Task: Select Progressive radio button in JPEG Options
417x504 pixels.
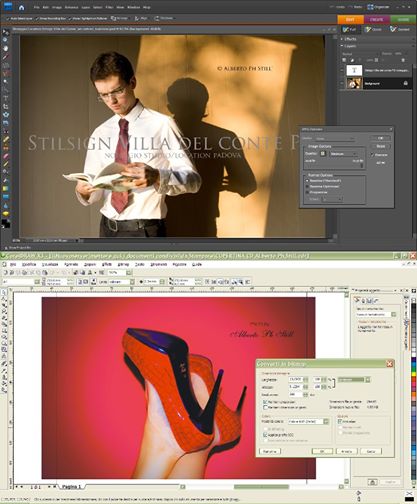Action: (307, 192)
